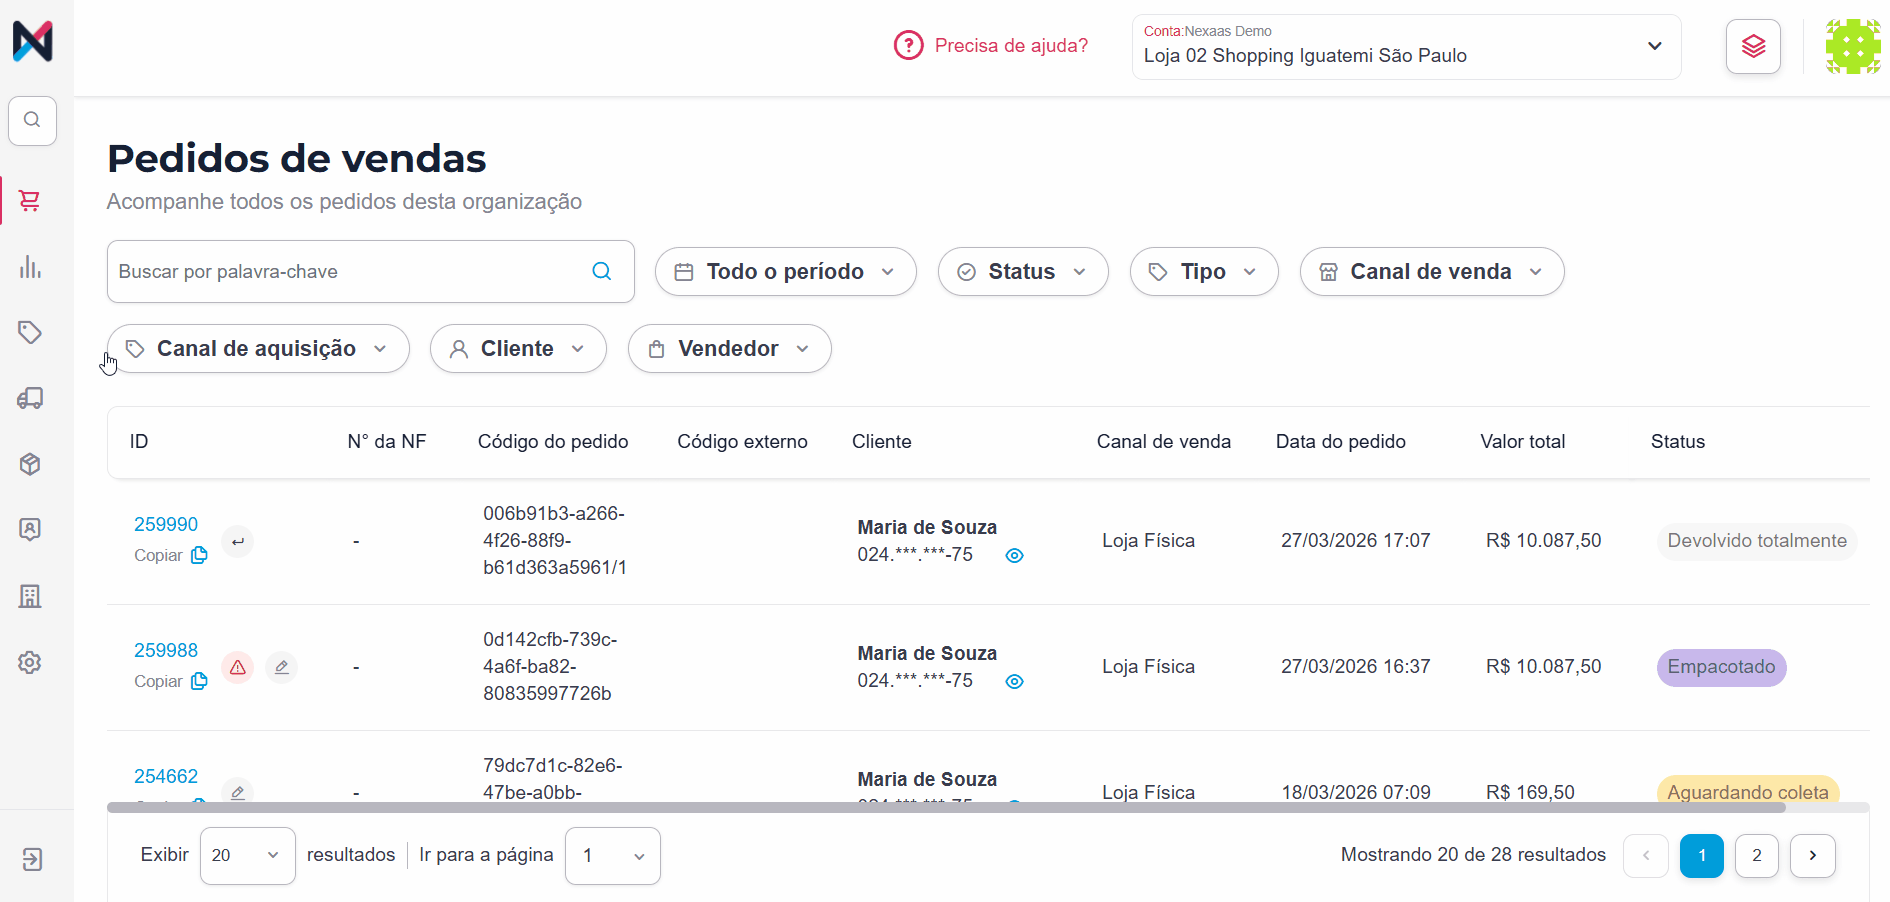Open the store account selector dropdown

1406,46
